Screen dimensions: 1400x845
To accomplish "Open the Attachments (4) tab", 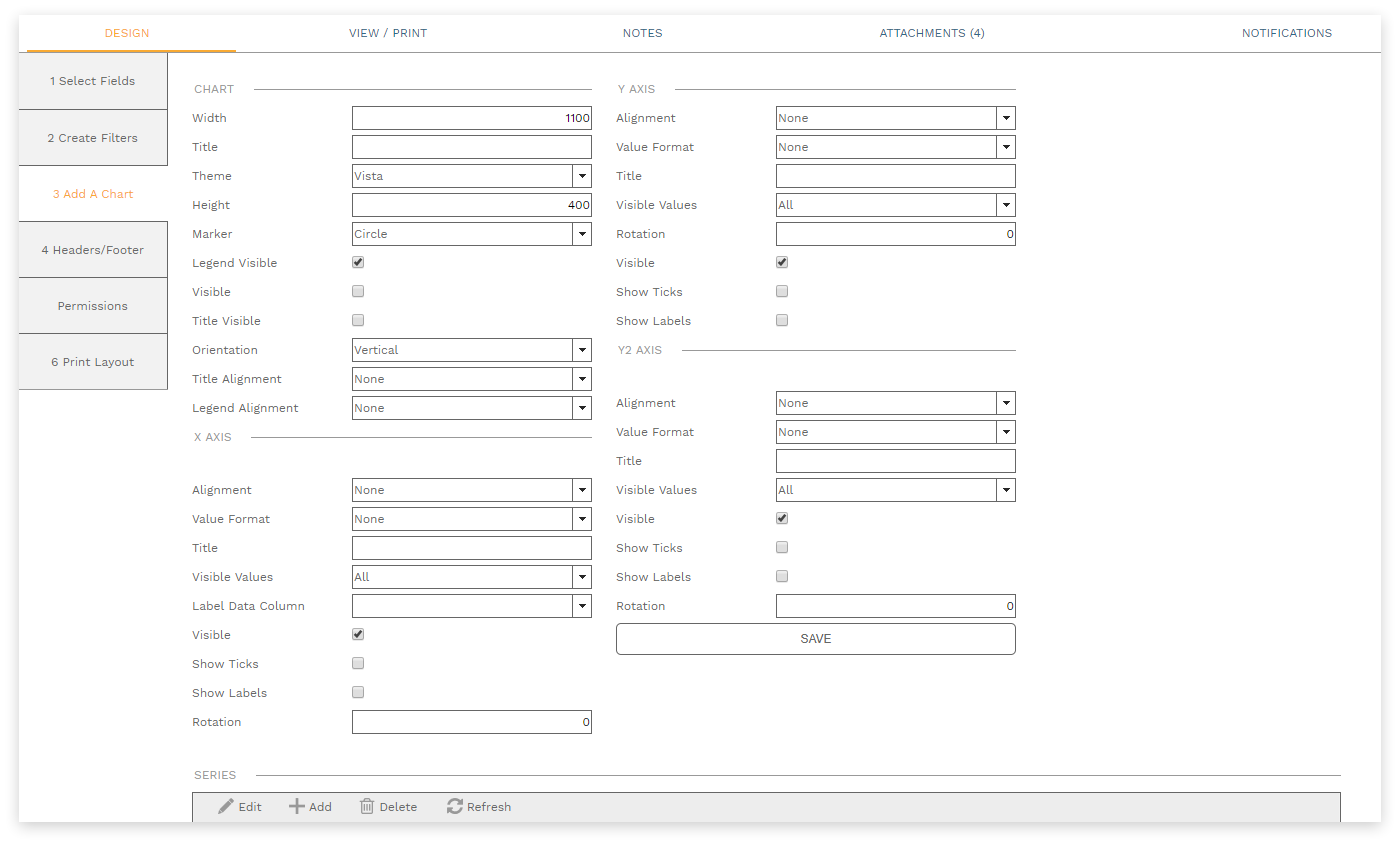I will pos(932,33).
